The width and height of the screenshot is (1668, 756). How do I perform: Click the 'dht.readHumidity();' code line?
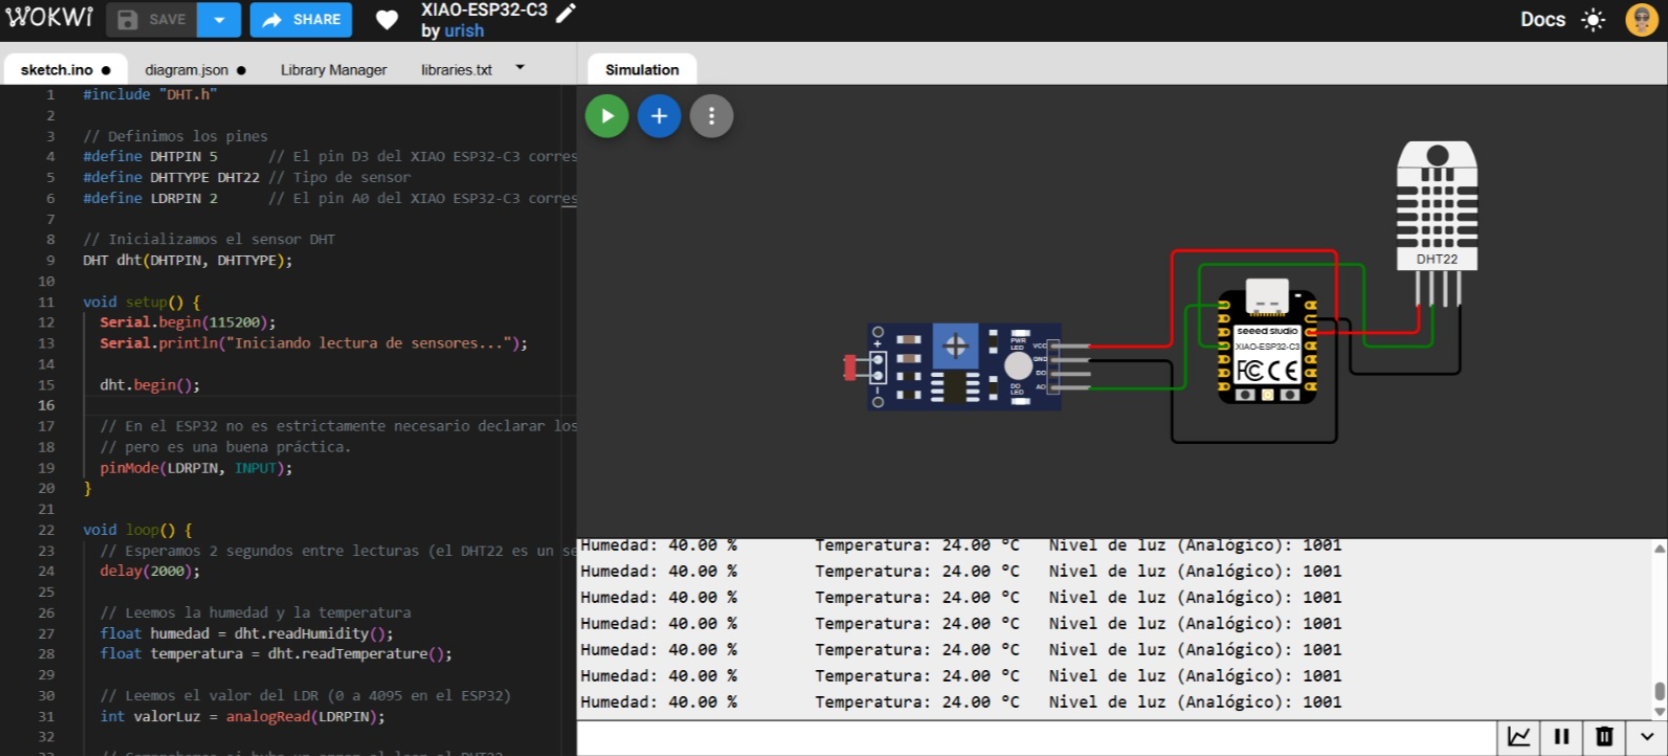point(247,633)
